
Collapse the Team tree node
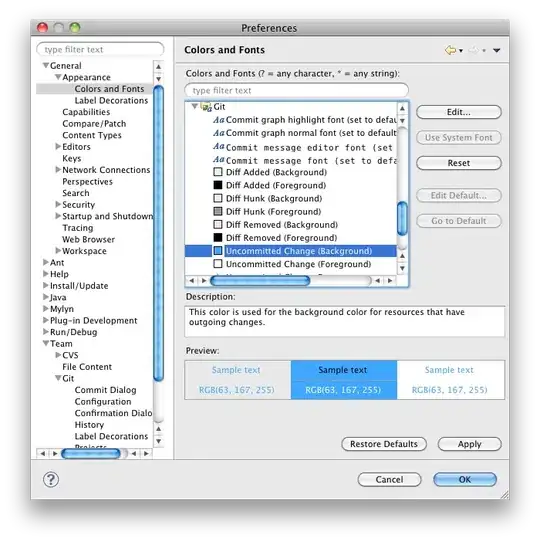[46, 343]
